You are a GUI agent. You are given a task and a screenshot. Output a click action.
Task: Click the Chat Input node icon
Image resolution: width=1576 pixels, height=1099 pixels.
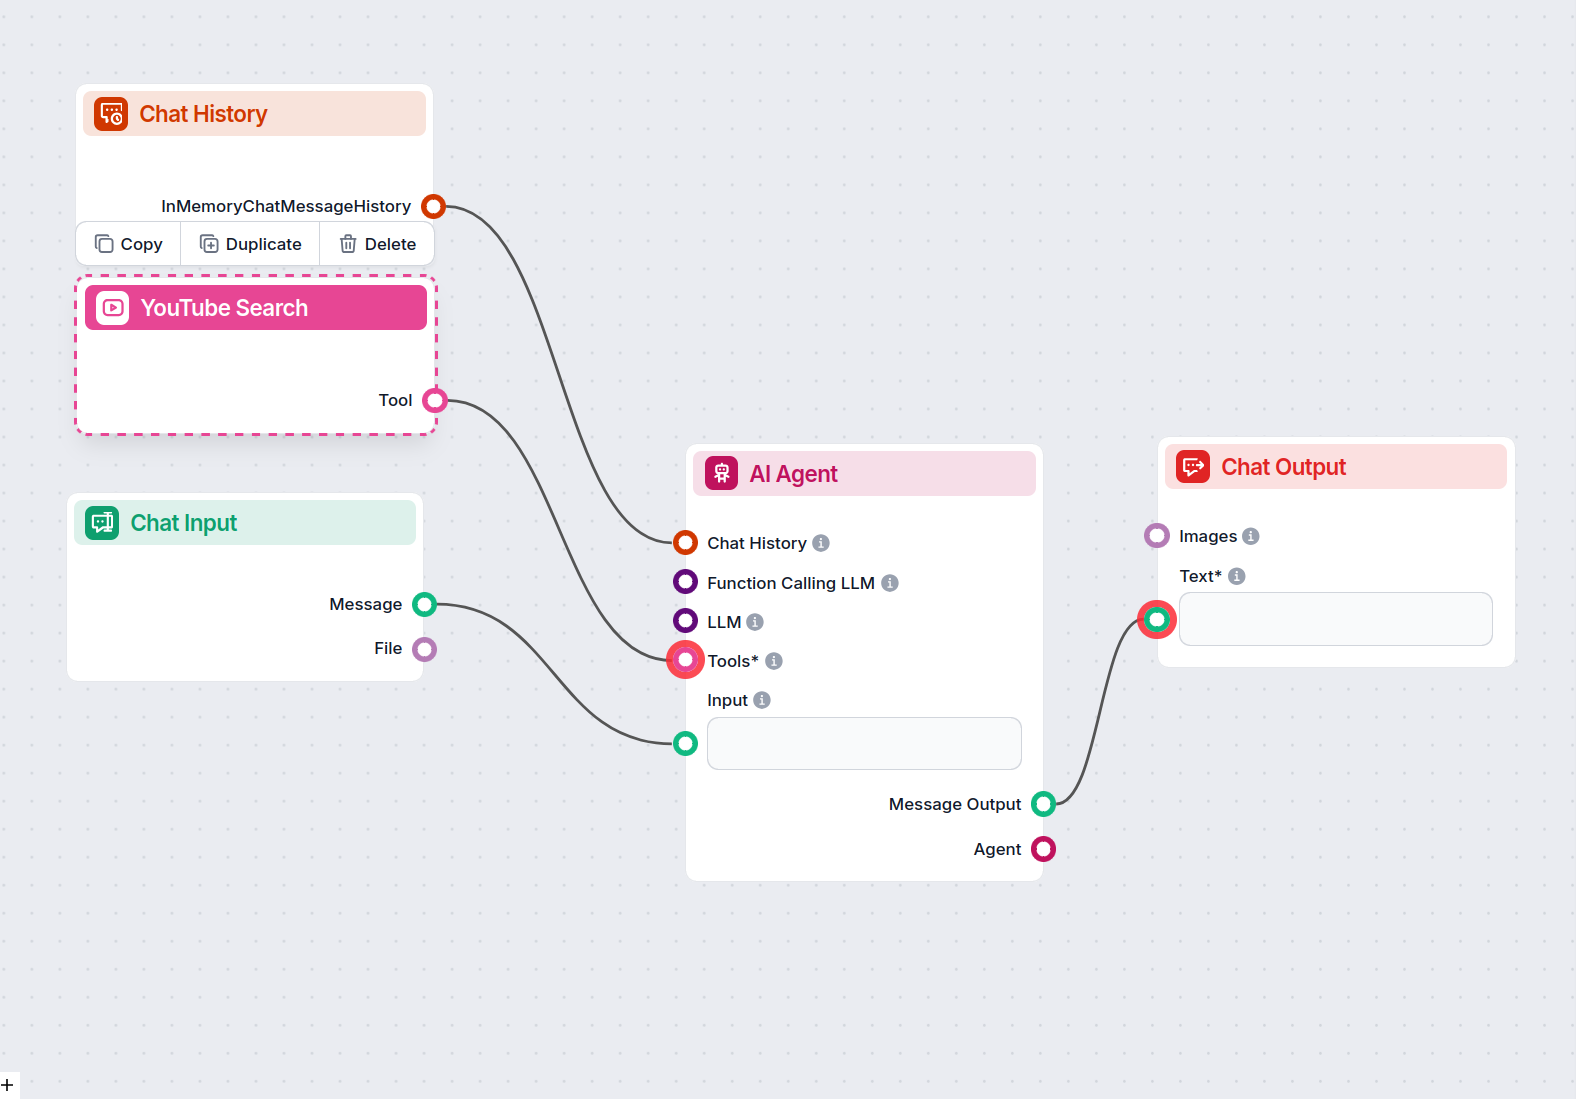click(x=102, y=523)
